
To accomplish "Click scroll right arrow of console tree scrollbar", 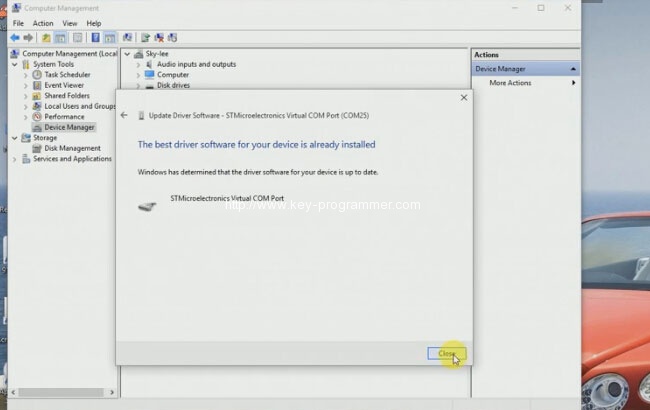I will tap(112, 392).
